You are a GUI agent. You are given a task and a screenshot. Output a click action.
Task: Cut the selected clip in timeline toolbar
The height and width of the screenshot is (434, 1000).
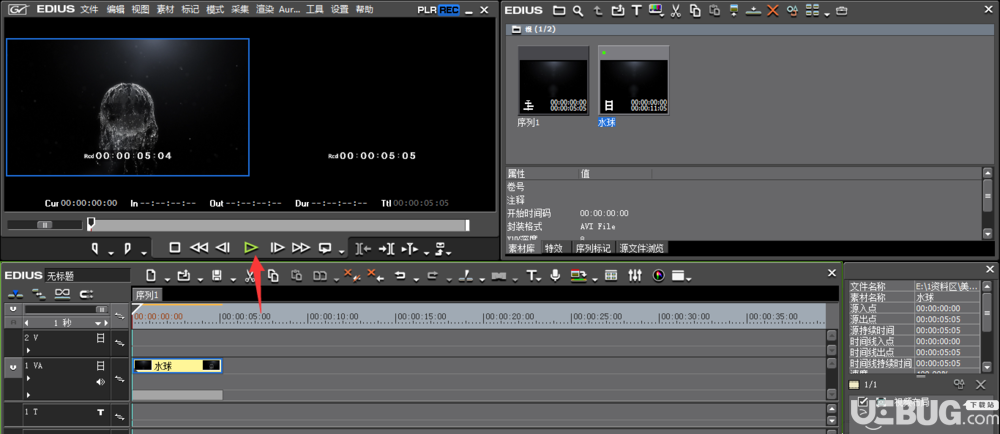tap(251, 275)
